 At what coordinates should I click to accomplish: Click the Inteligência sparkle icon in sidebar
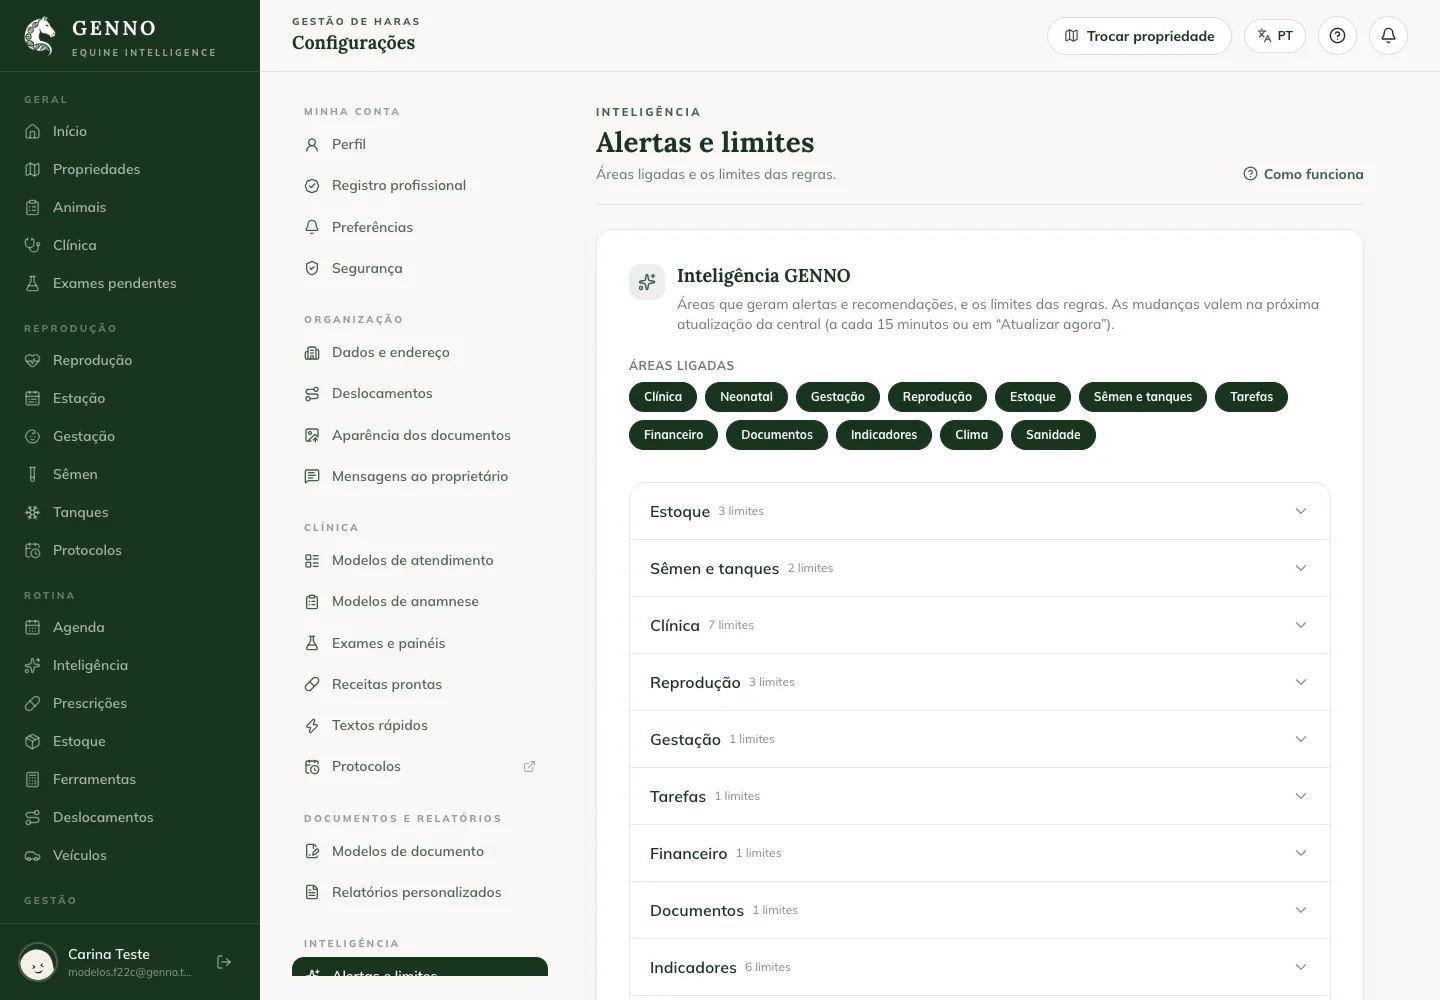[x=33, y=665]
